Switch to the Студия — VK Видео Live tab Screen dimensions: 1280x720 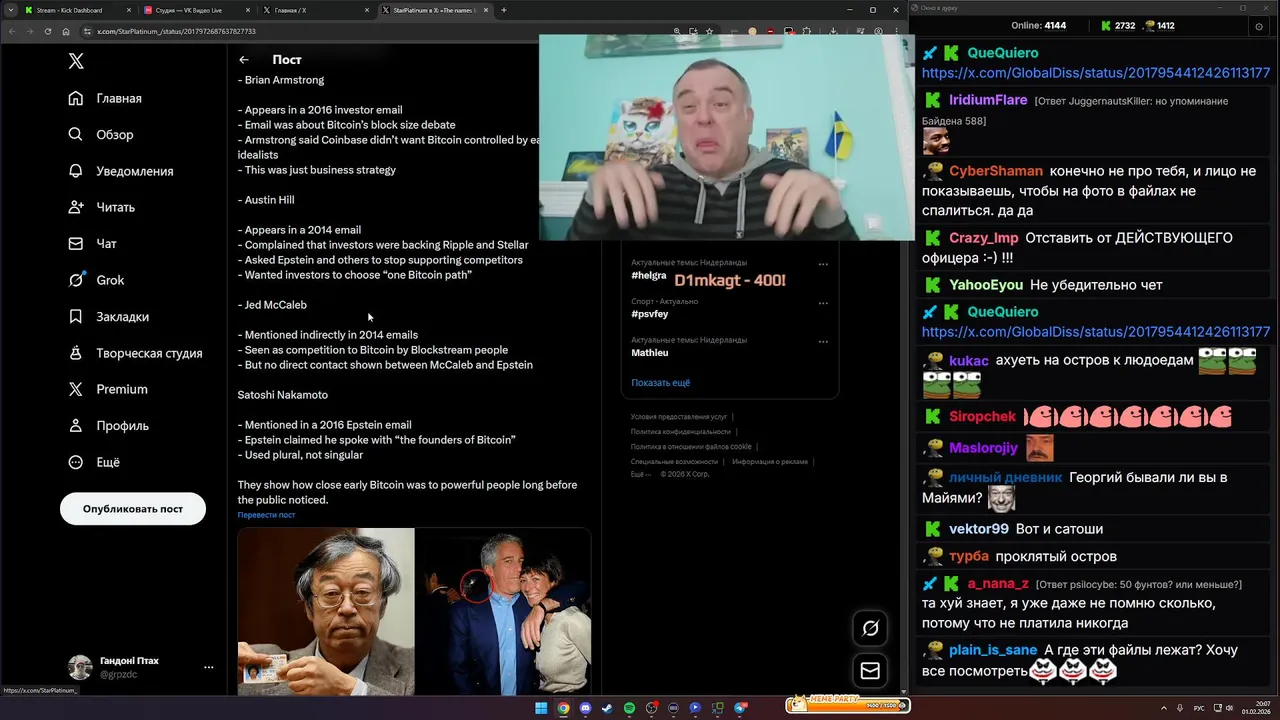click(x=198, y=10)
